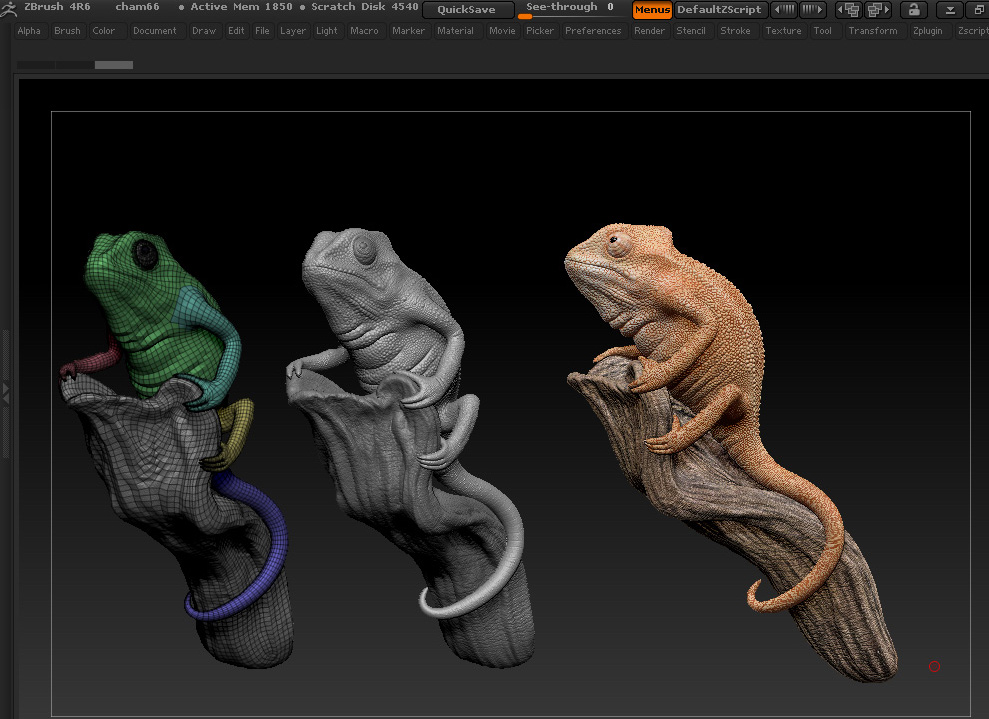
Task: Click the 'Active Mem 1850' status text
Action: 242,7
